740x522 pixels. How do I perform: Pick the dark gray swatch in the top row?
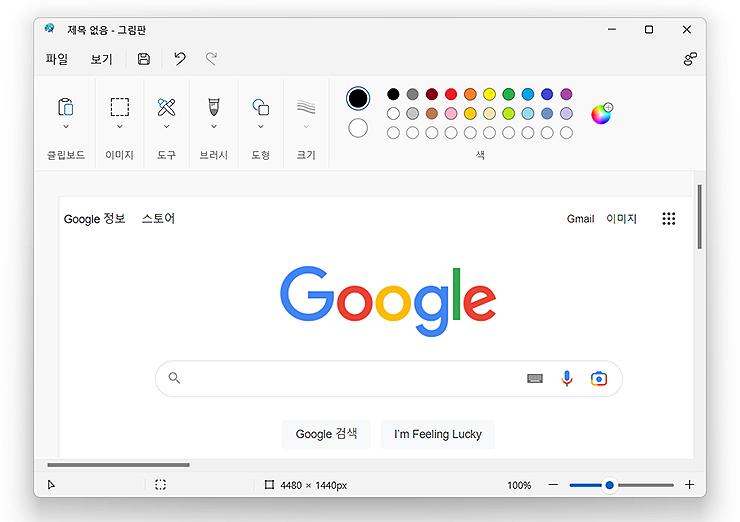click(412, 94)
